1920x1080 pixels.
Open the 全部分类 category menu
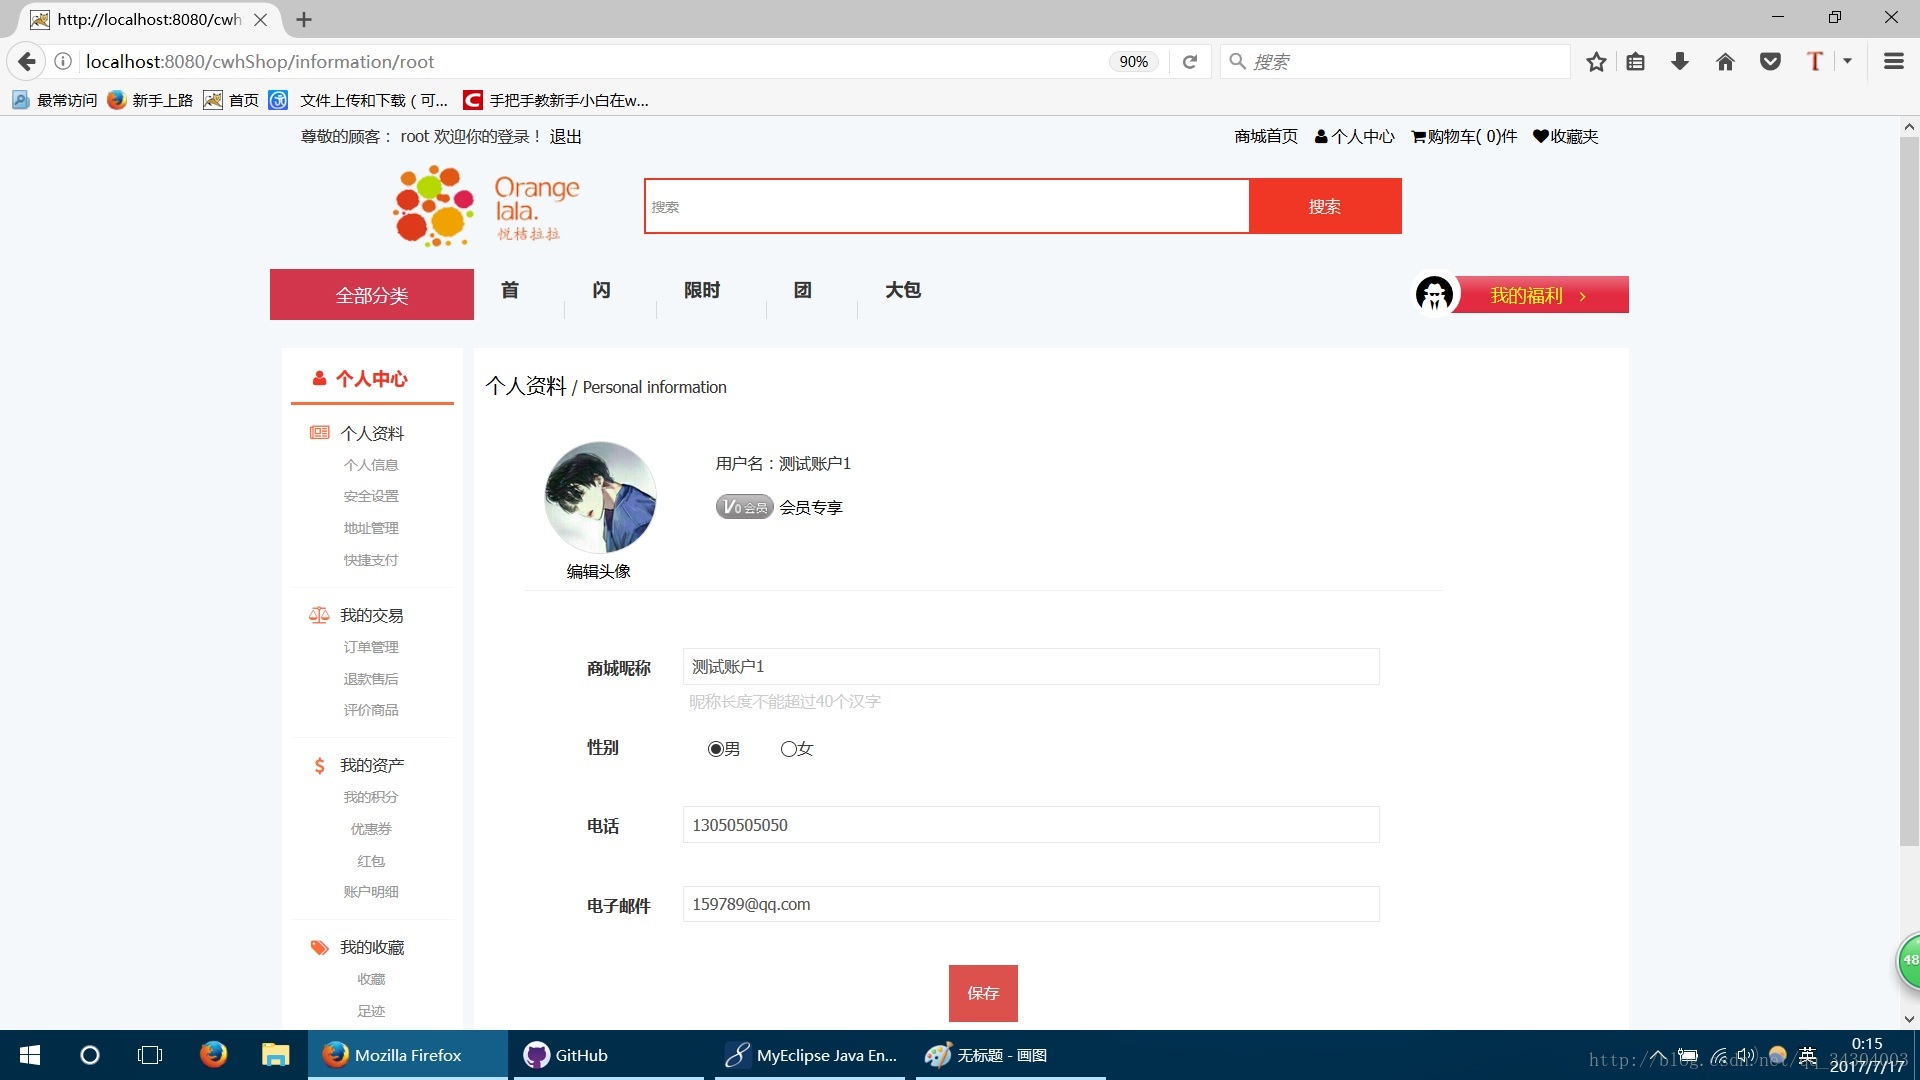point(372,295)
